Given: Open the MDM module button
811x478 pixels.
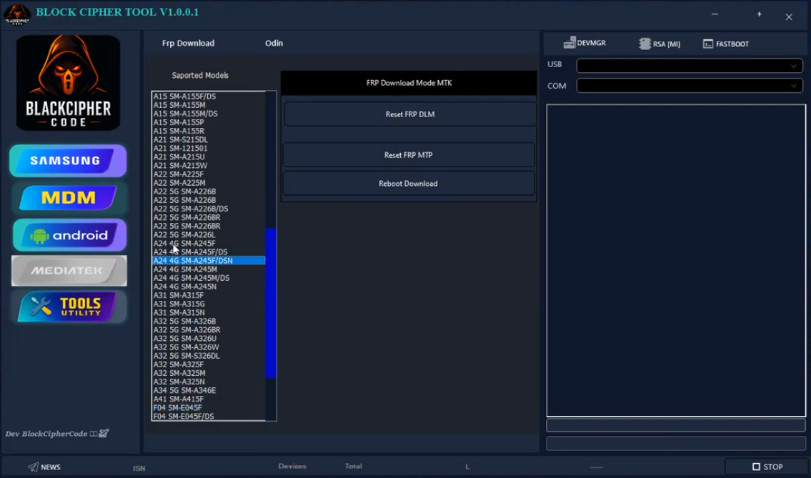Looking at the screenshot, I should coord(68,198).
